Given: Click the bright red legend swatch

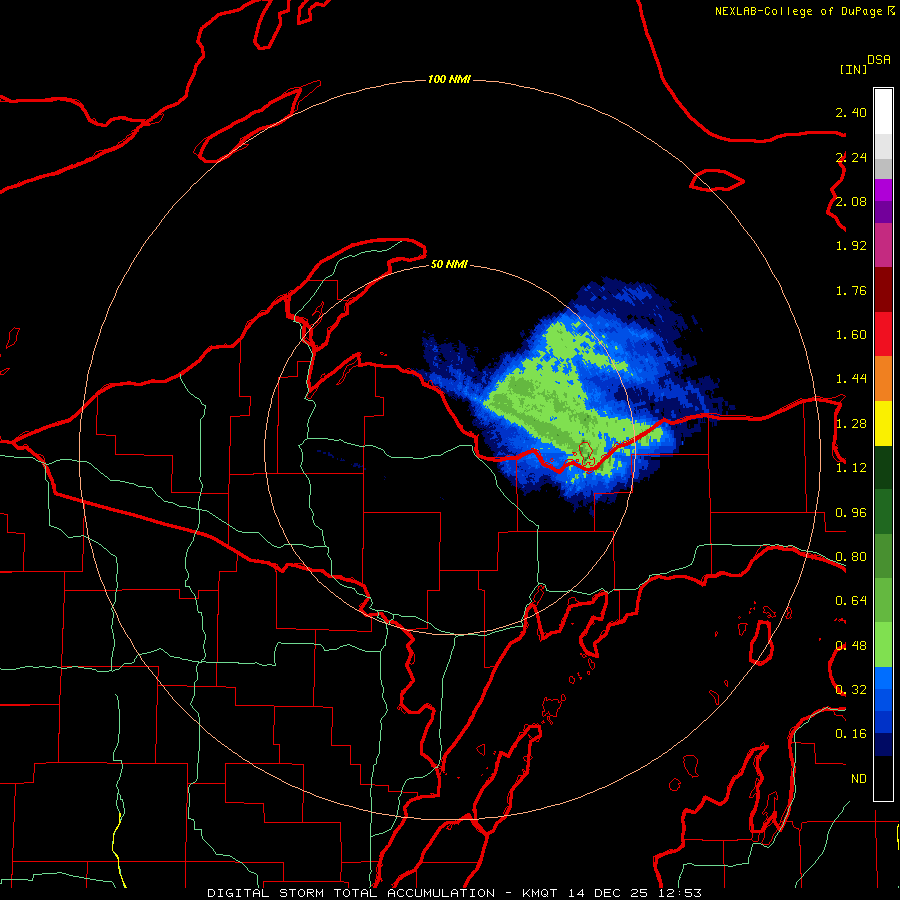Looking at the screenshot, I should click(x=883, y=334).
